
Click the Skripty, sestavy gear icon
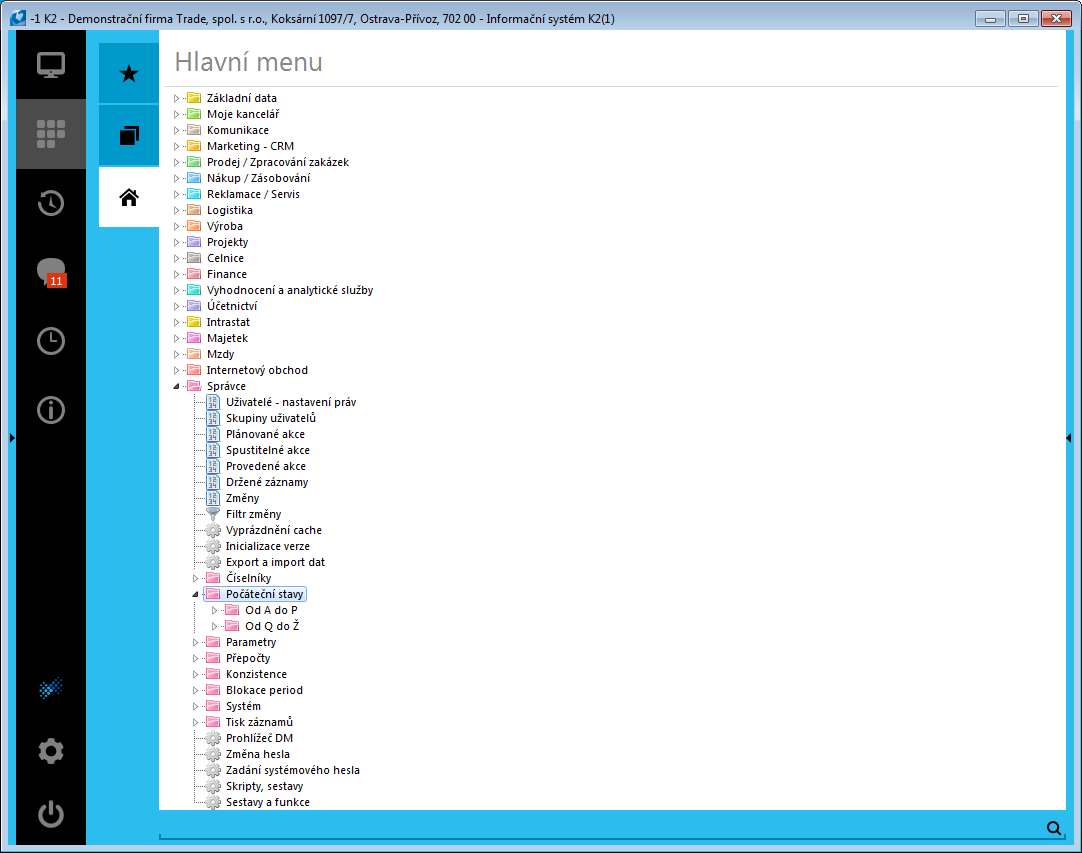point(213,786)
